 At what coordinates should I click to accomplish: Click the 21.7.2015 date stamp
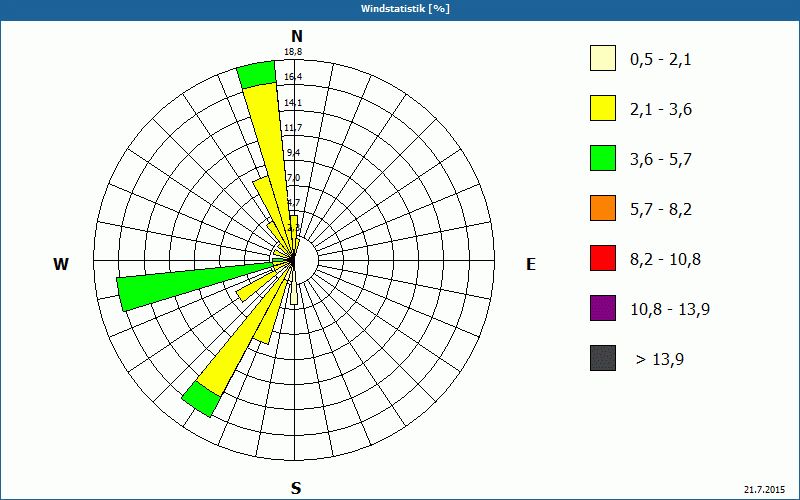tap(764, 490)
